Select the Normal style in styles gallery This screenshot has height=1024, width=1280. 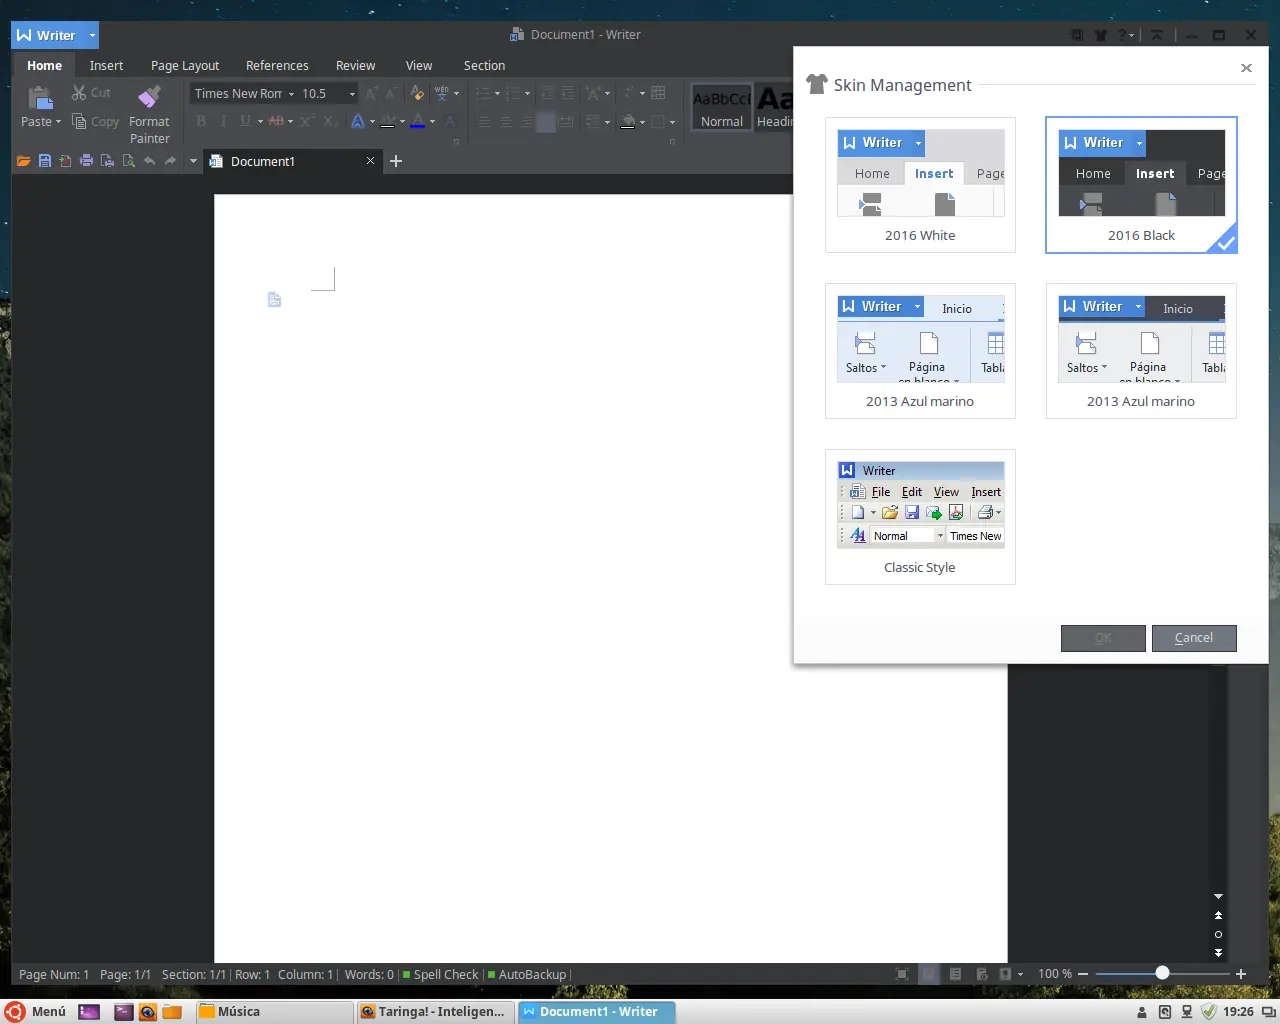click(x=722, y=108)
